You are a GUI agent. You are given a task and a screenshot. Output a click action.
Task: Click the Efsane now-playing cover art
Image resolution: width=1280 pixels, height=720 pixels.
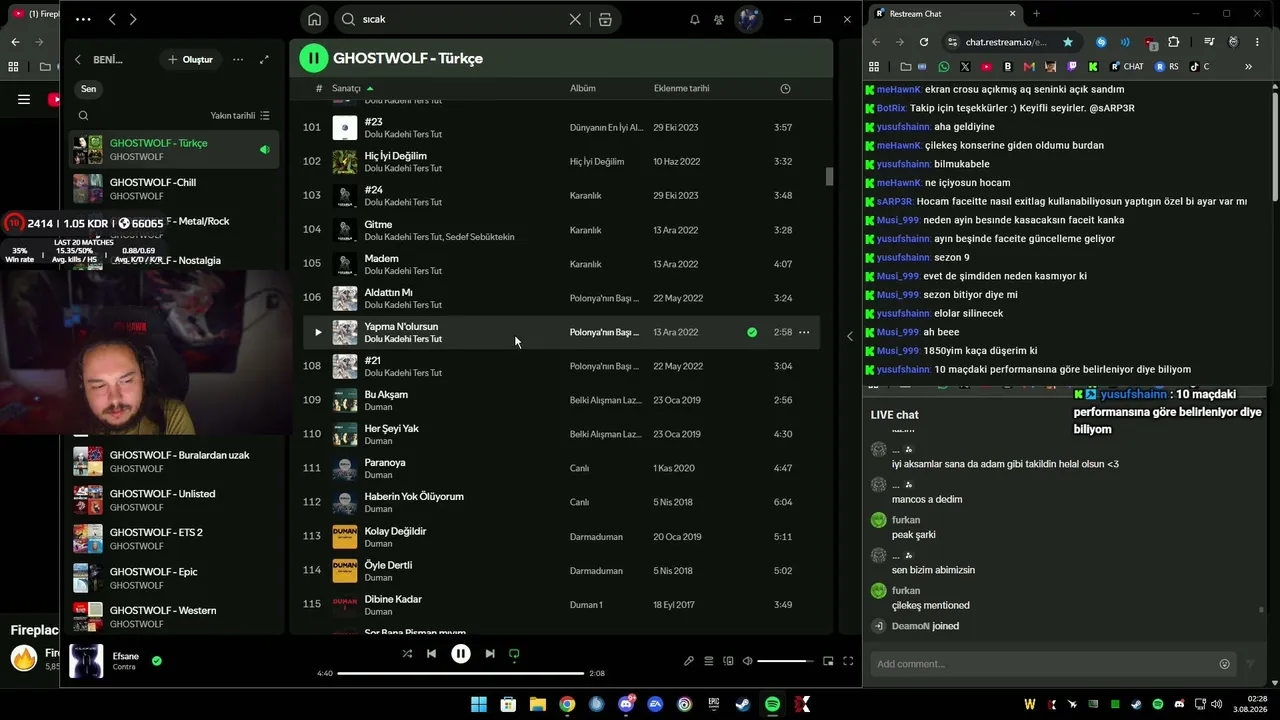pyautogui.click(x=86, y=661)
